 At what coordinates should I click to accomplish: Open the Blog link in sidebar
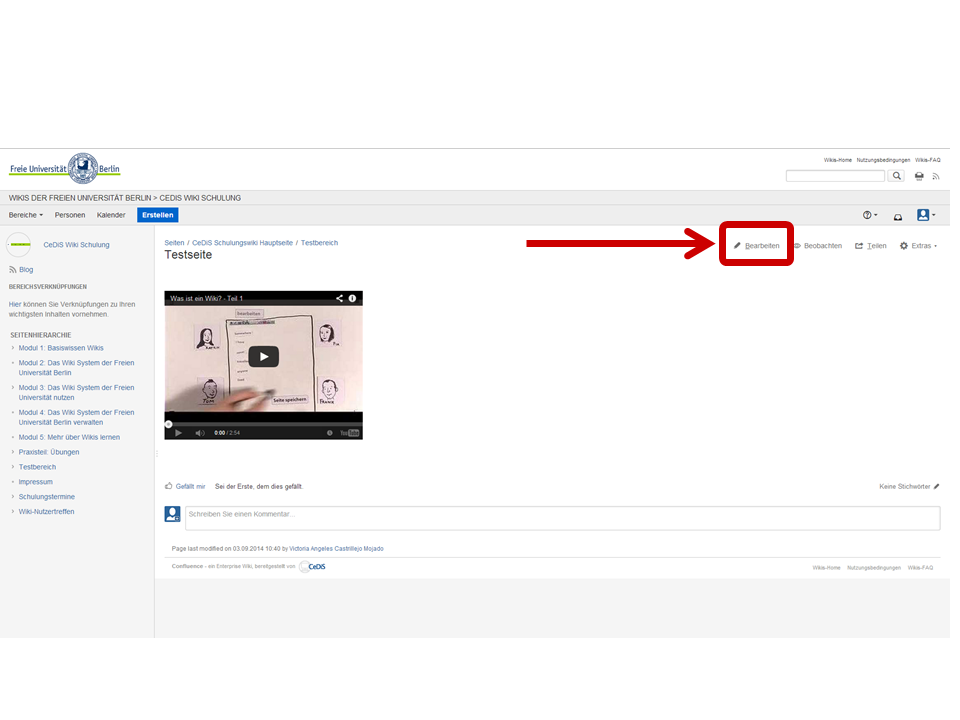click(x=26, y=269)
